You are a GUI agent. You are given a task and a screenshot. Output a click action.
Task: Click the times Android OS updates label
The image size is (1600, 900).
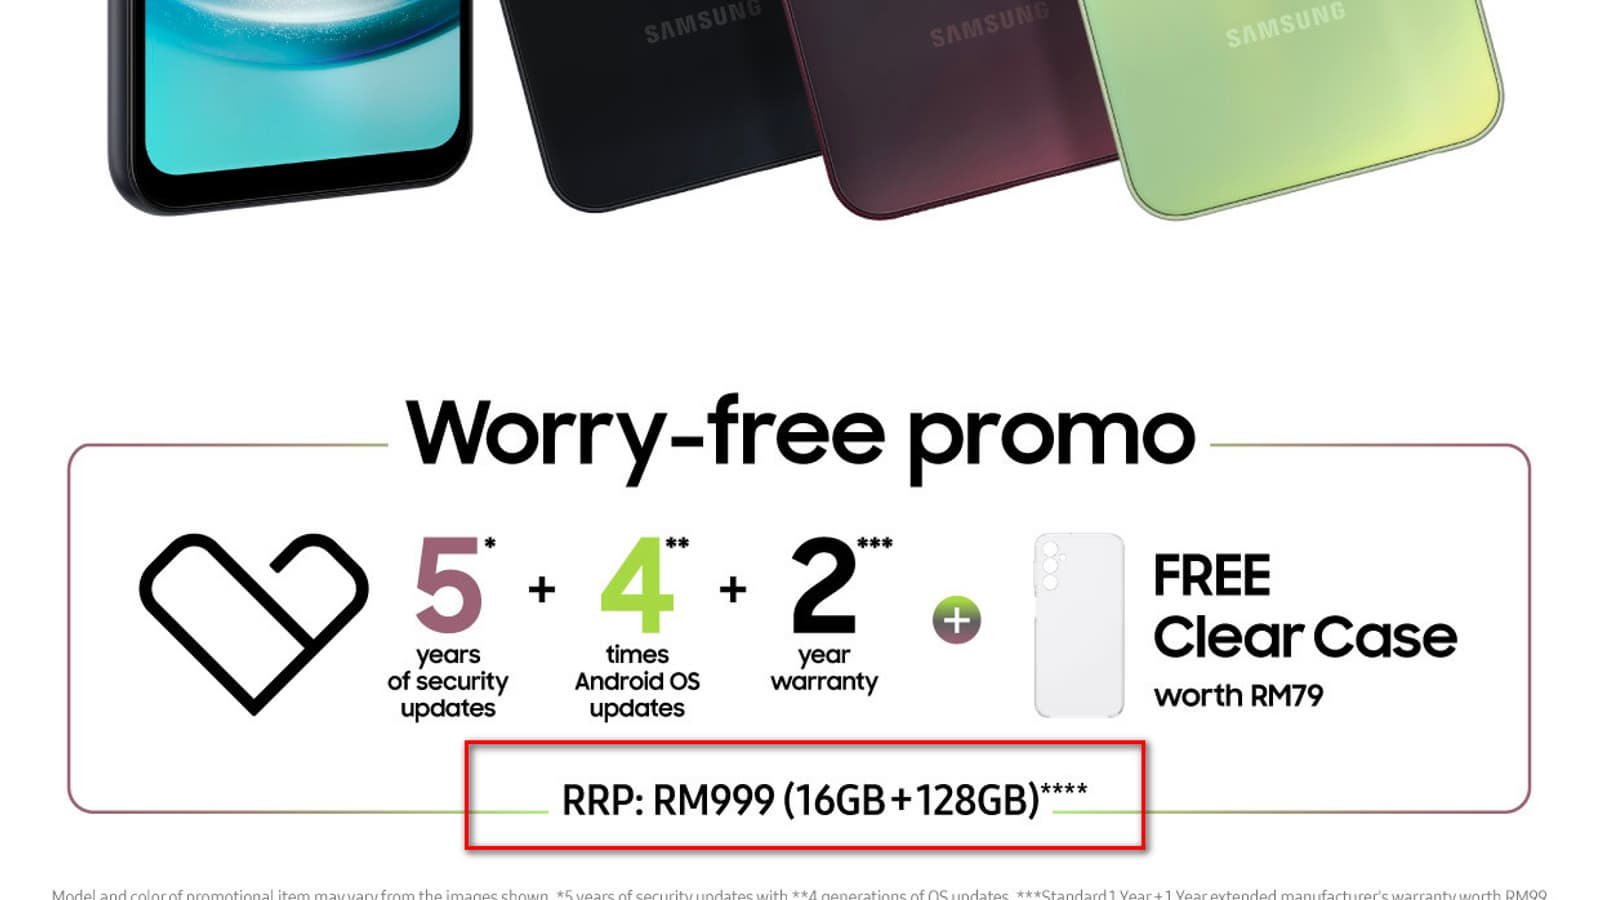coord(637,682)
